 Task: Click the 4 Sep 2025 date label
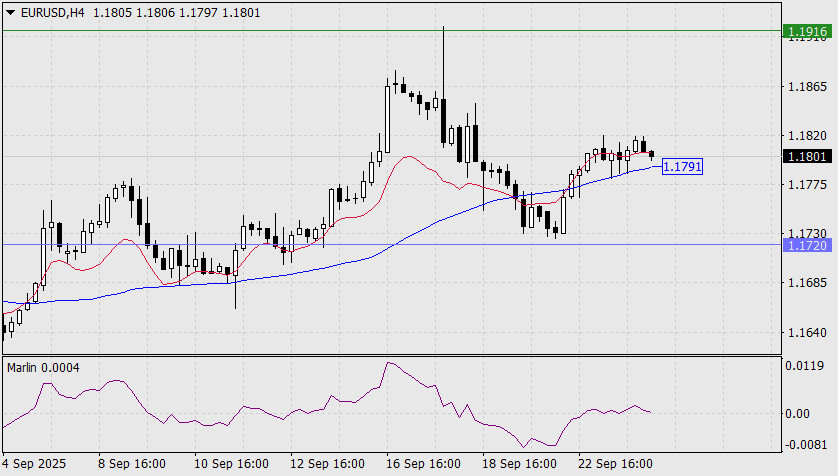click(36, 464)
